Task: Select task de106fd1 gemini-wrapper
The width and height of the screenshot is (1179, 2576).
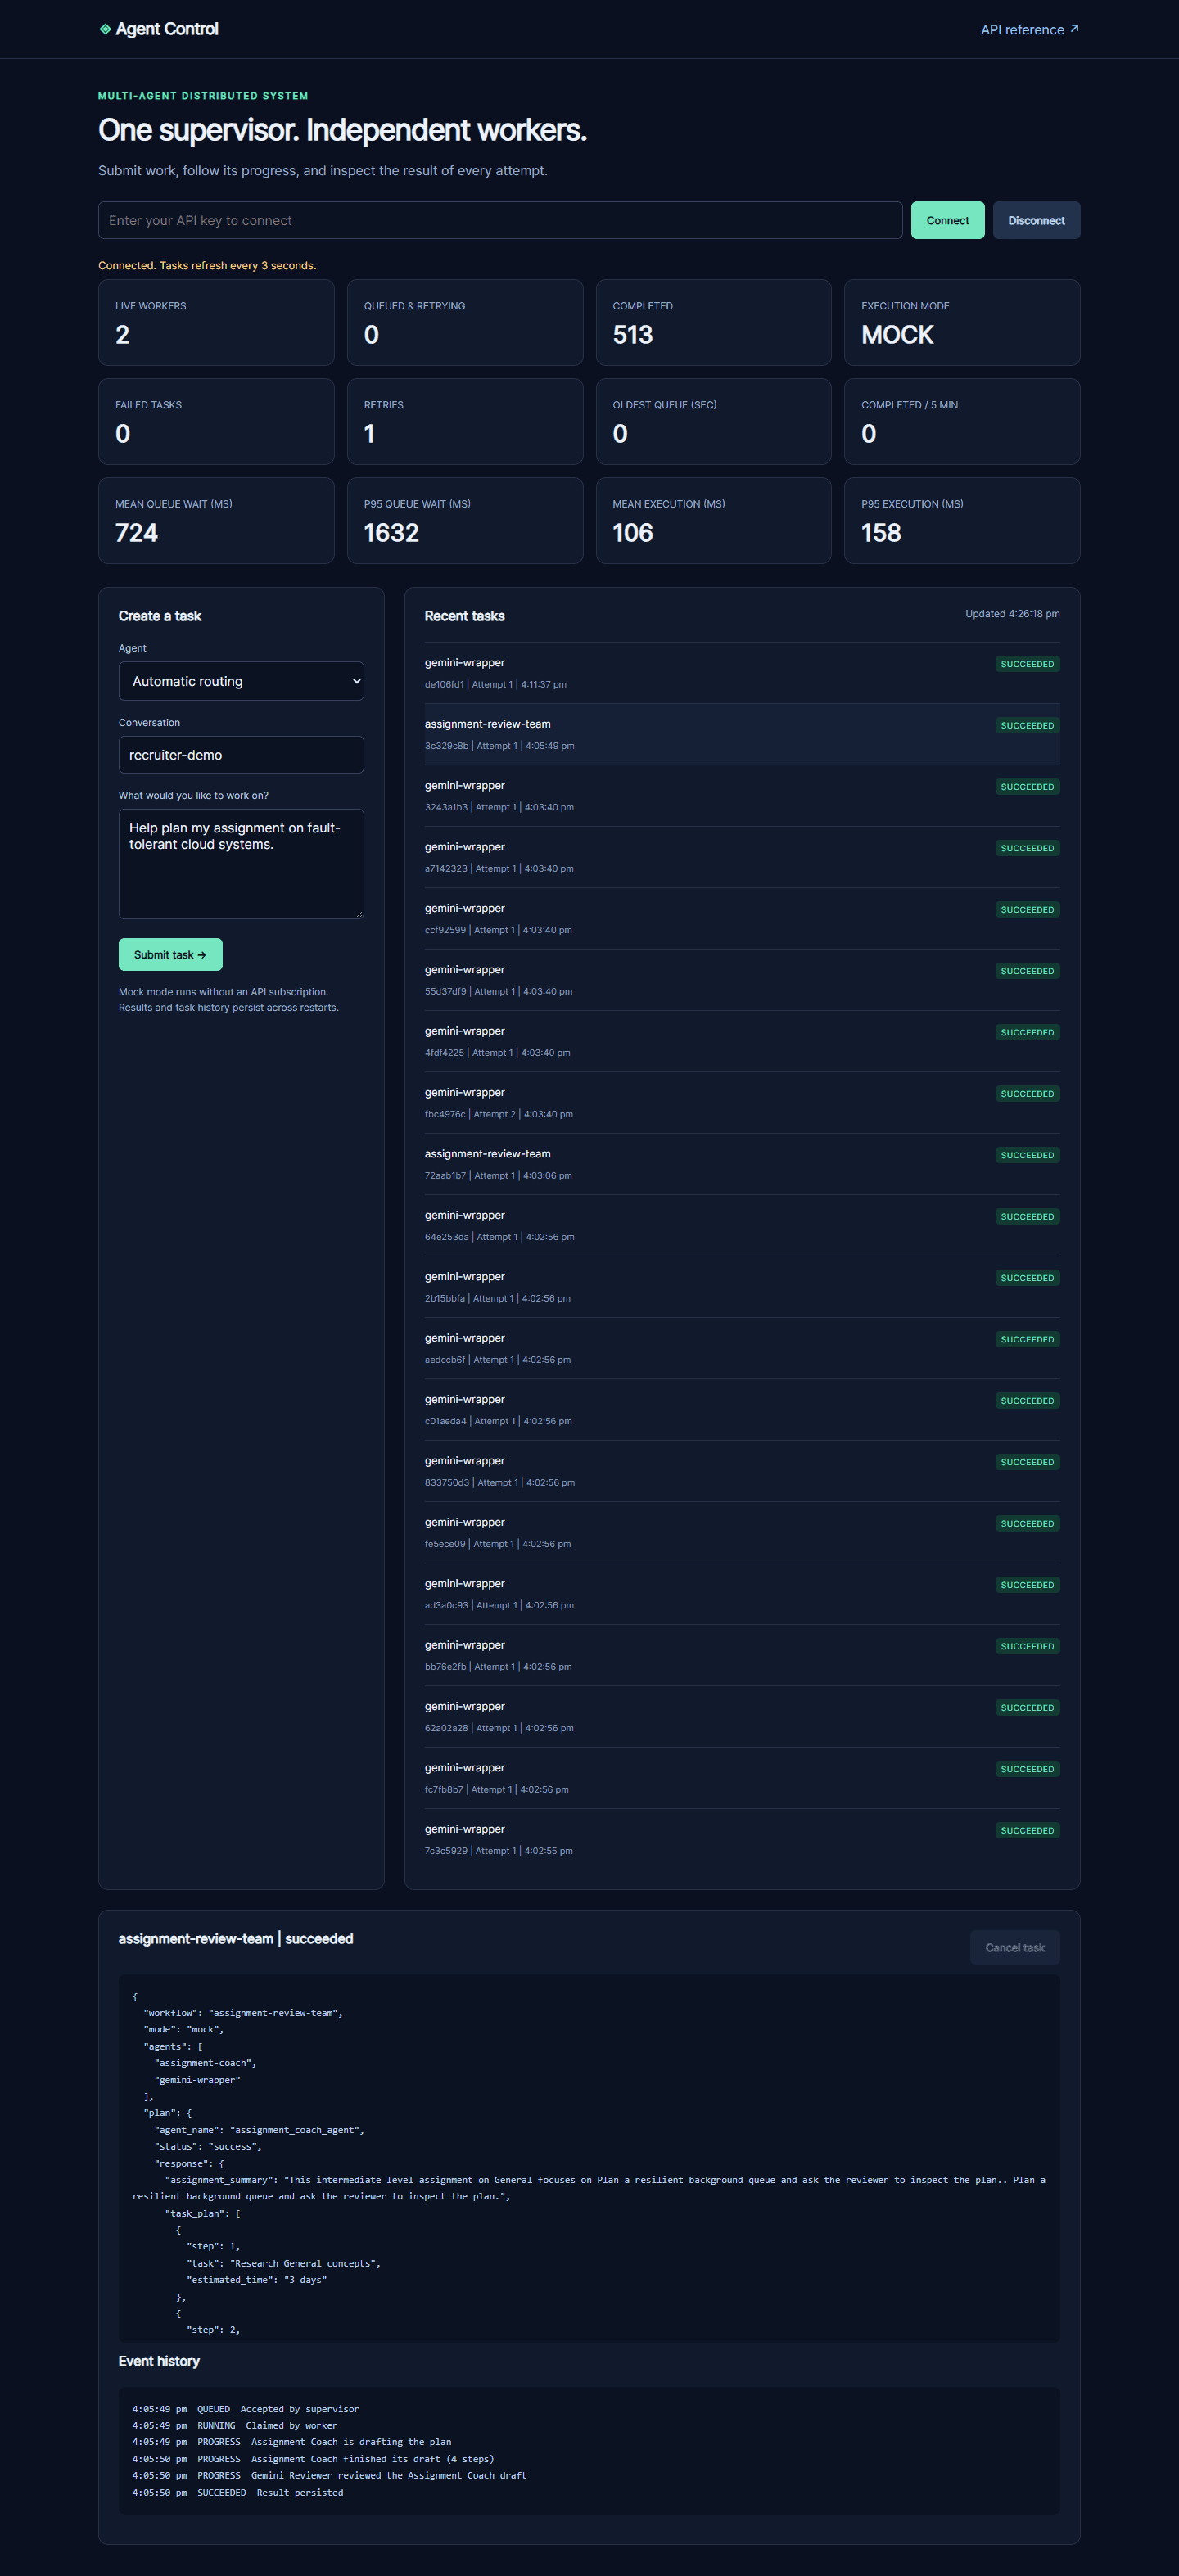Action: [x=742, y=673]
